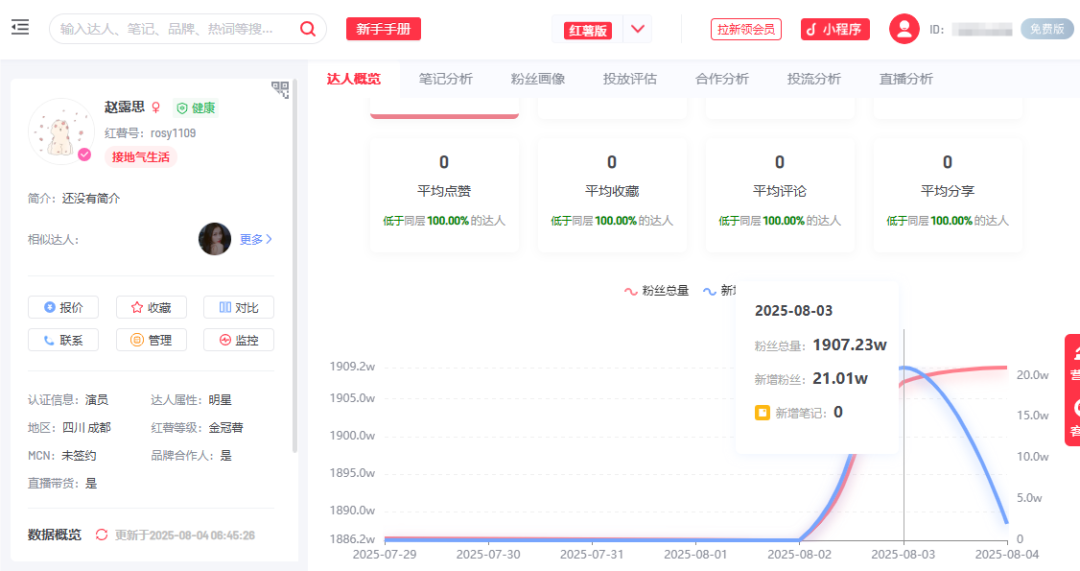
Task: Click the search magnifier icon
Action: point(307,29)
